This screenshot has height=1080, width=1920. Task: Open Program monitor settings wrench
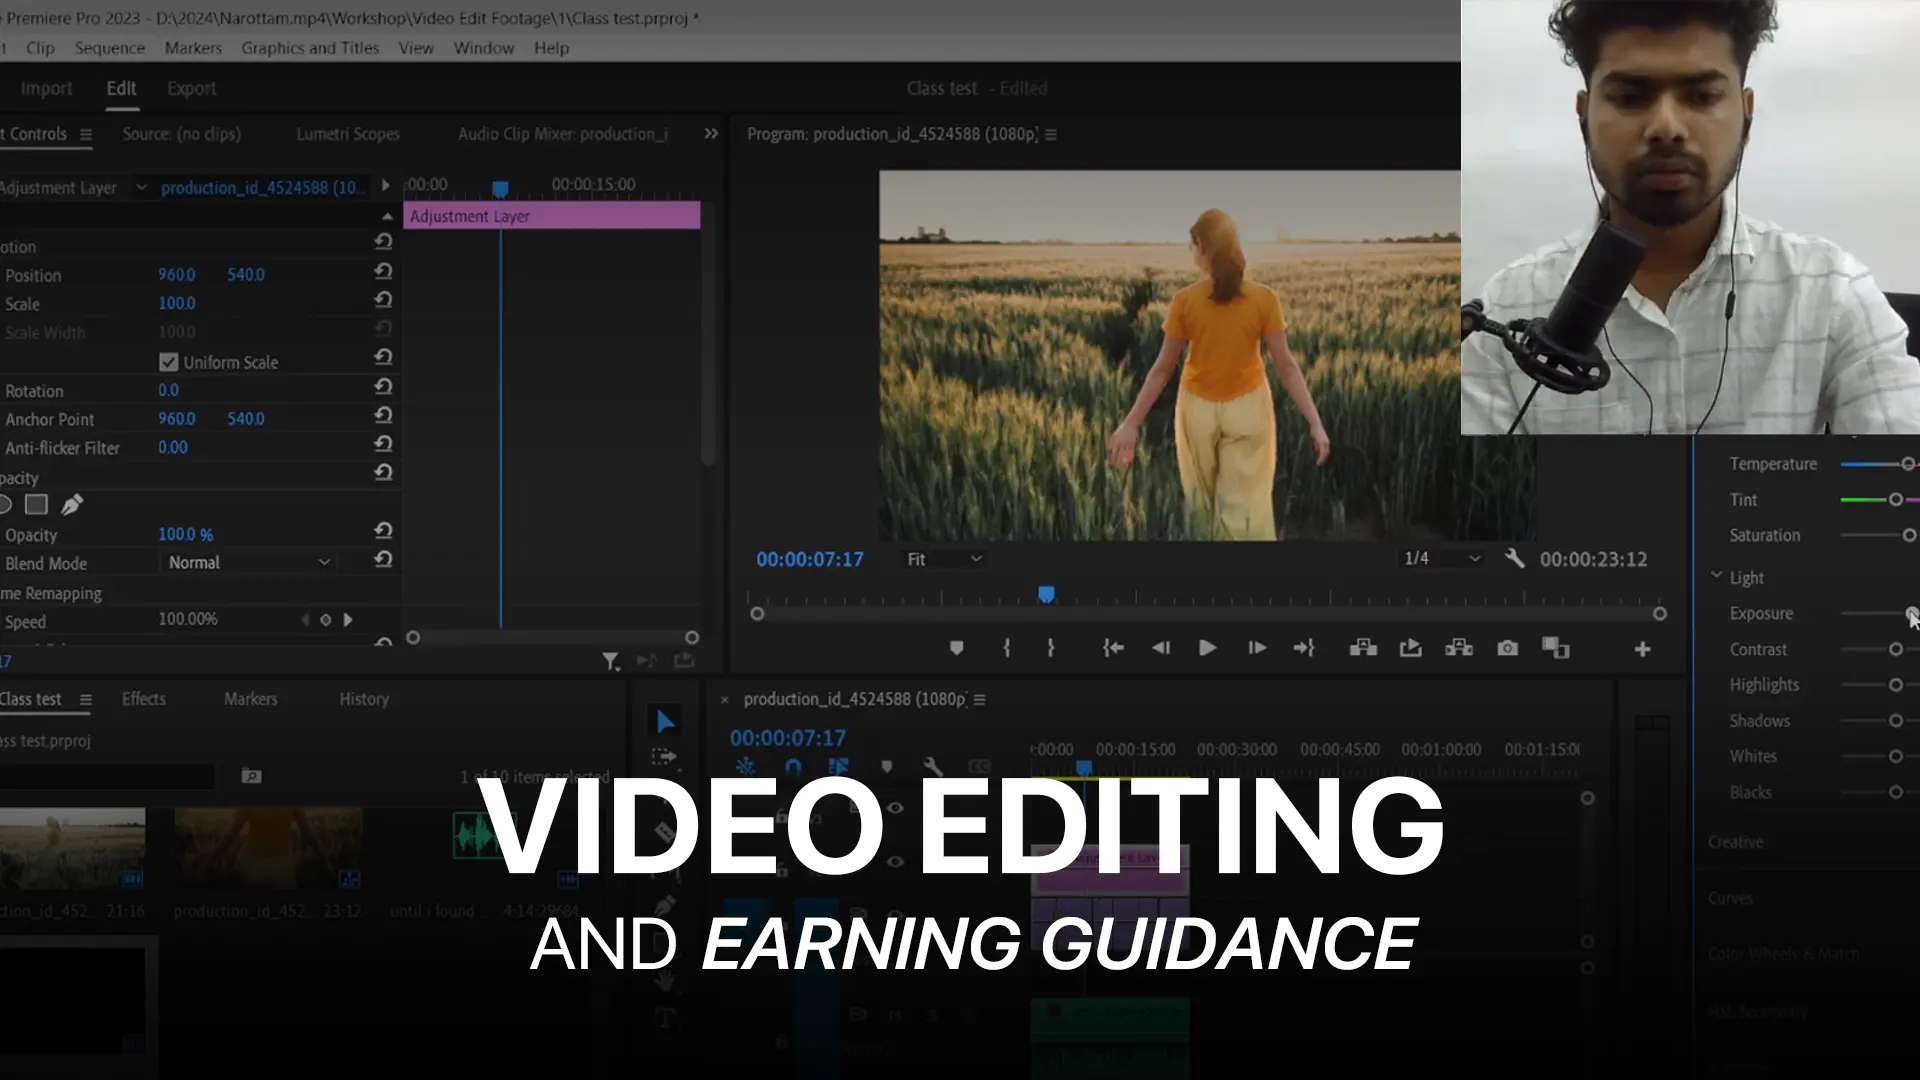[x=1514, y=559]
